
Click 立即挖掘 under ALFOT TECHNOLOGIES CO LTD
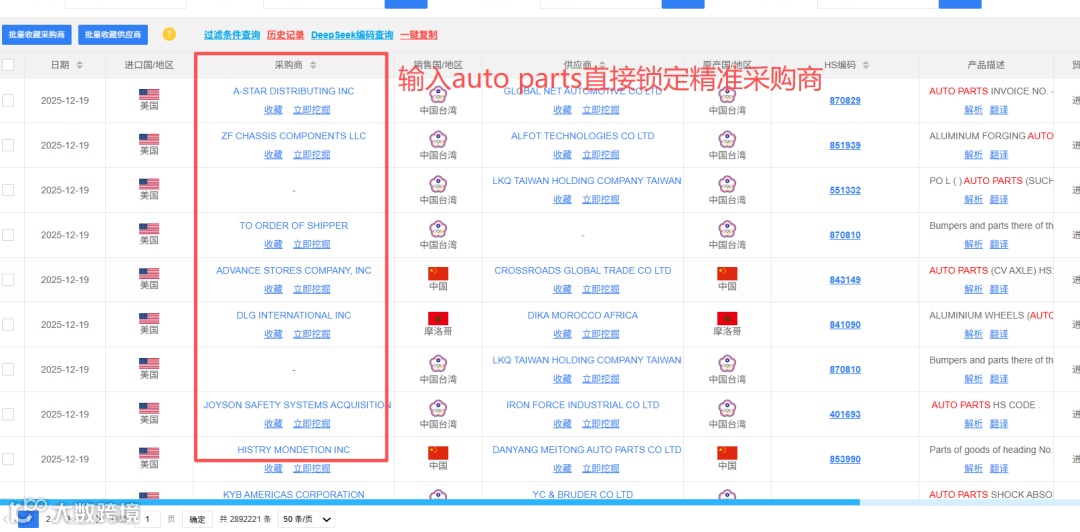pyautogui.click(x=601, y=154)
